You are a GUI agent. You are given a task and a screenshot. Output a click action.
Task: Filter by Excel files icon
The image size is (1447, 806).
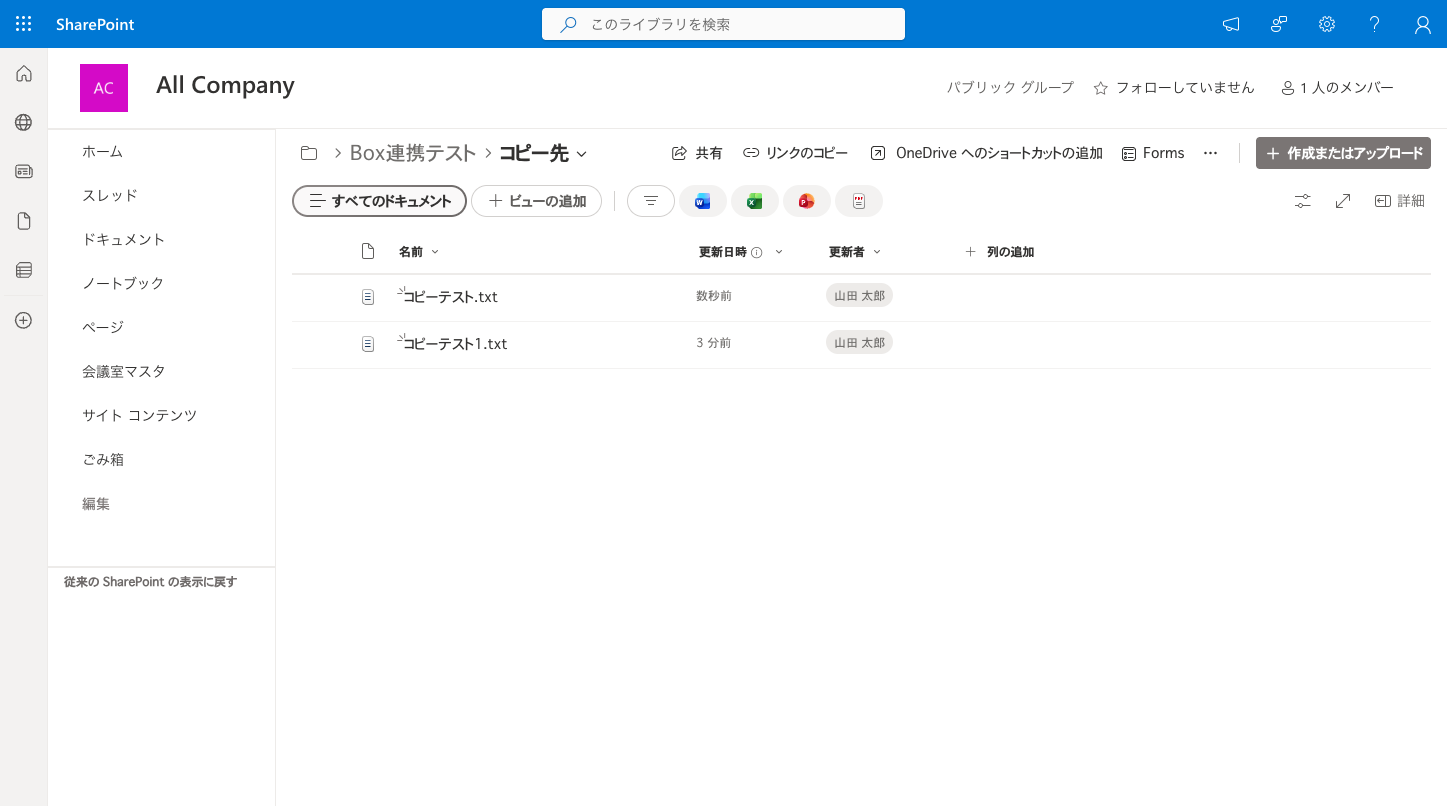coord(755,201)
